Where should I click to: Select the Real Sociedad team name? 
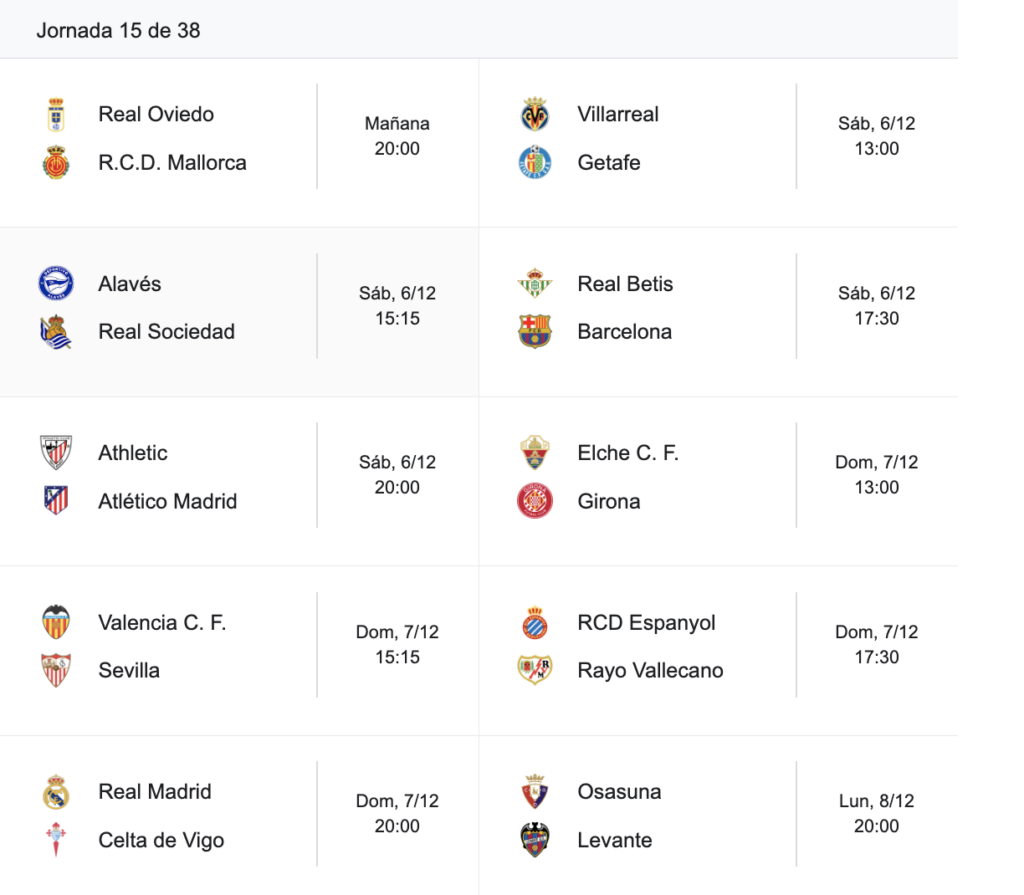166,331
